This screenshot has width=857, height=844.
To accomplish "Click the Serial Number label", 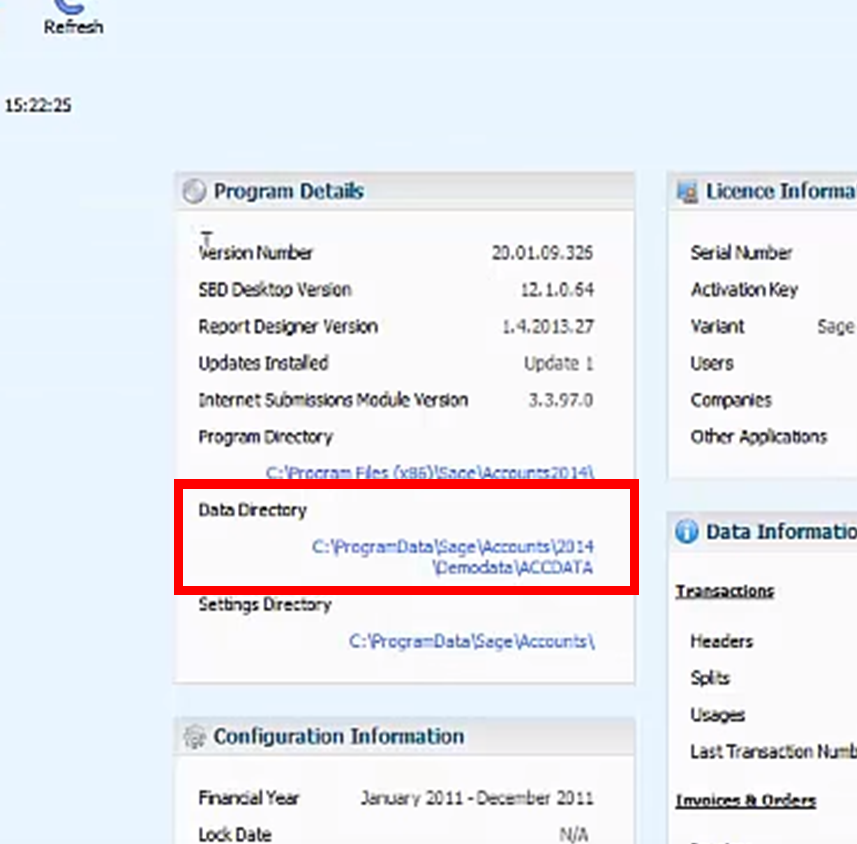I will tap(741, 253).
